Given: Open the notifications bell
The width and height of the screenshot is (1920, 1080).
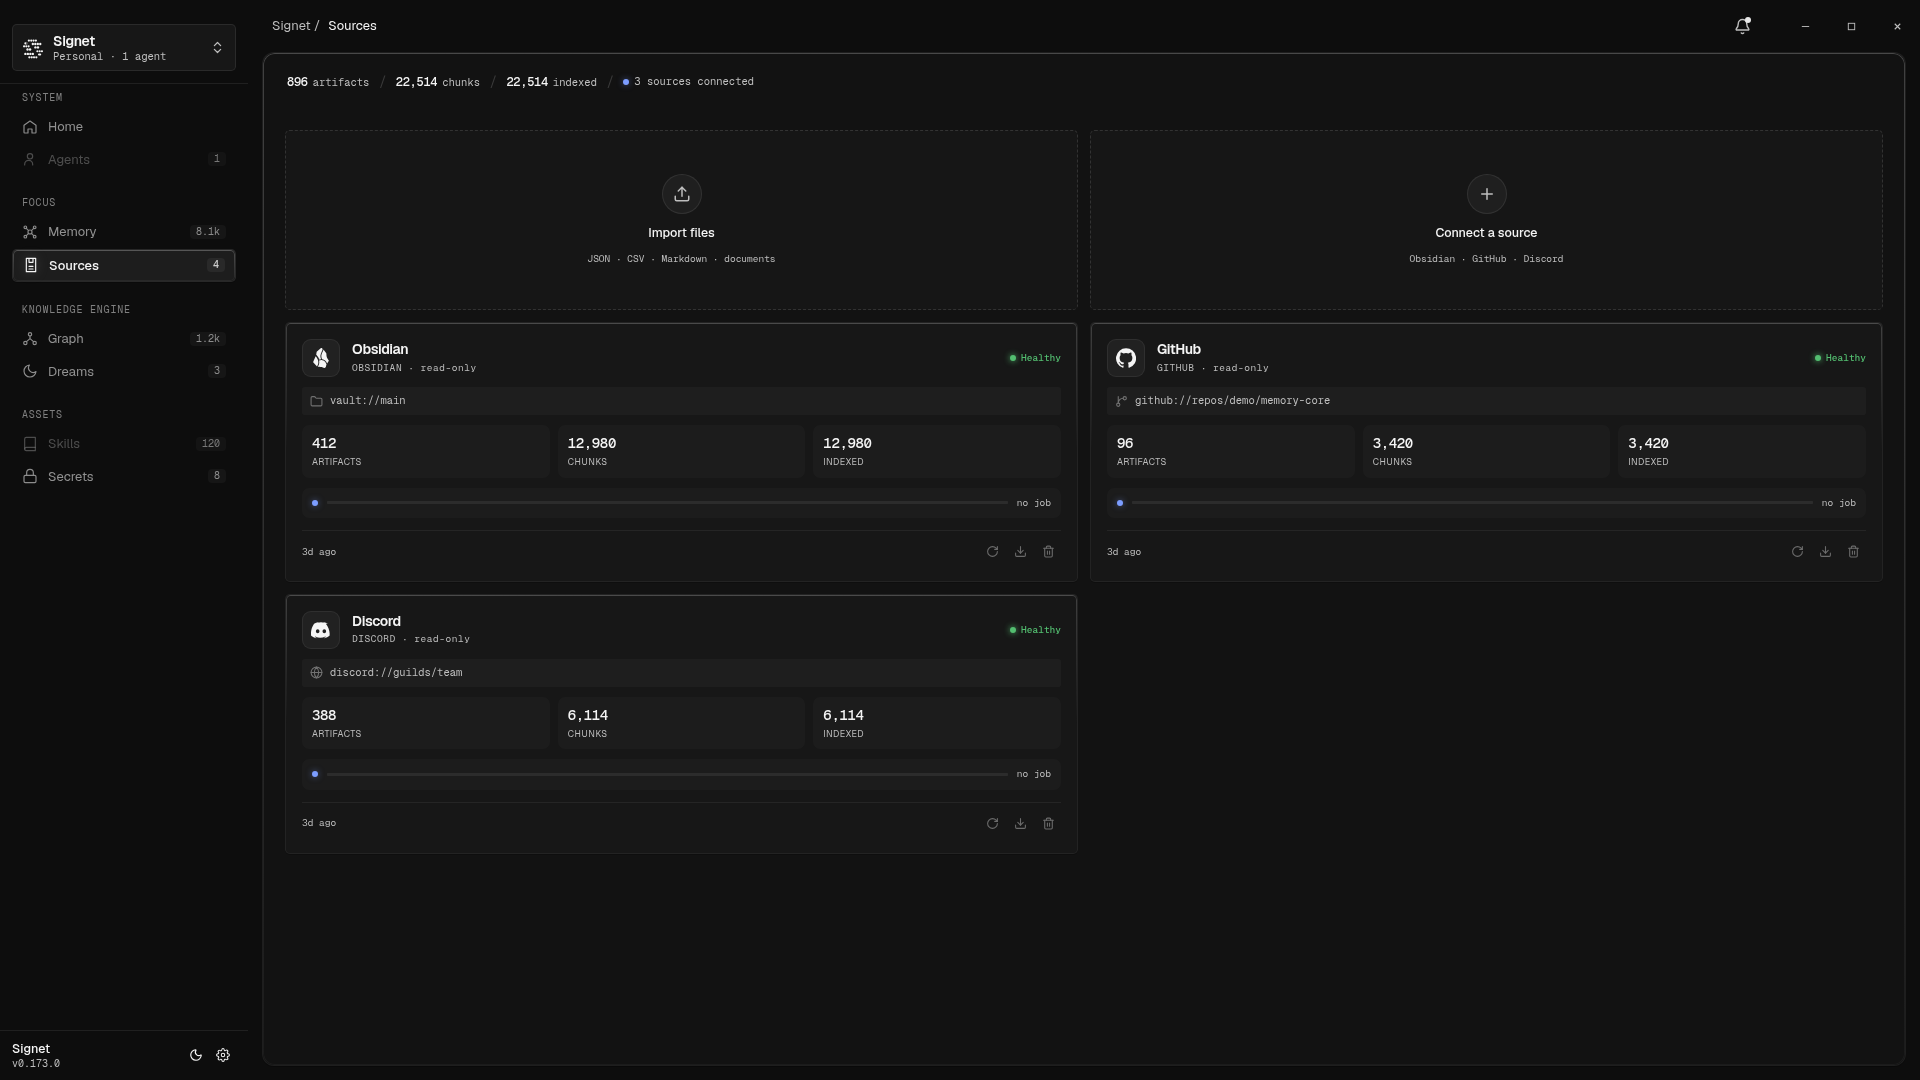Looking at the screenshot, I should coord(1742,26).
